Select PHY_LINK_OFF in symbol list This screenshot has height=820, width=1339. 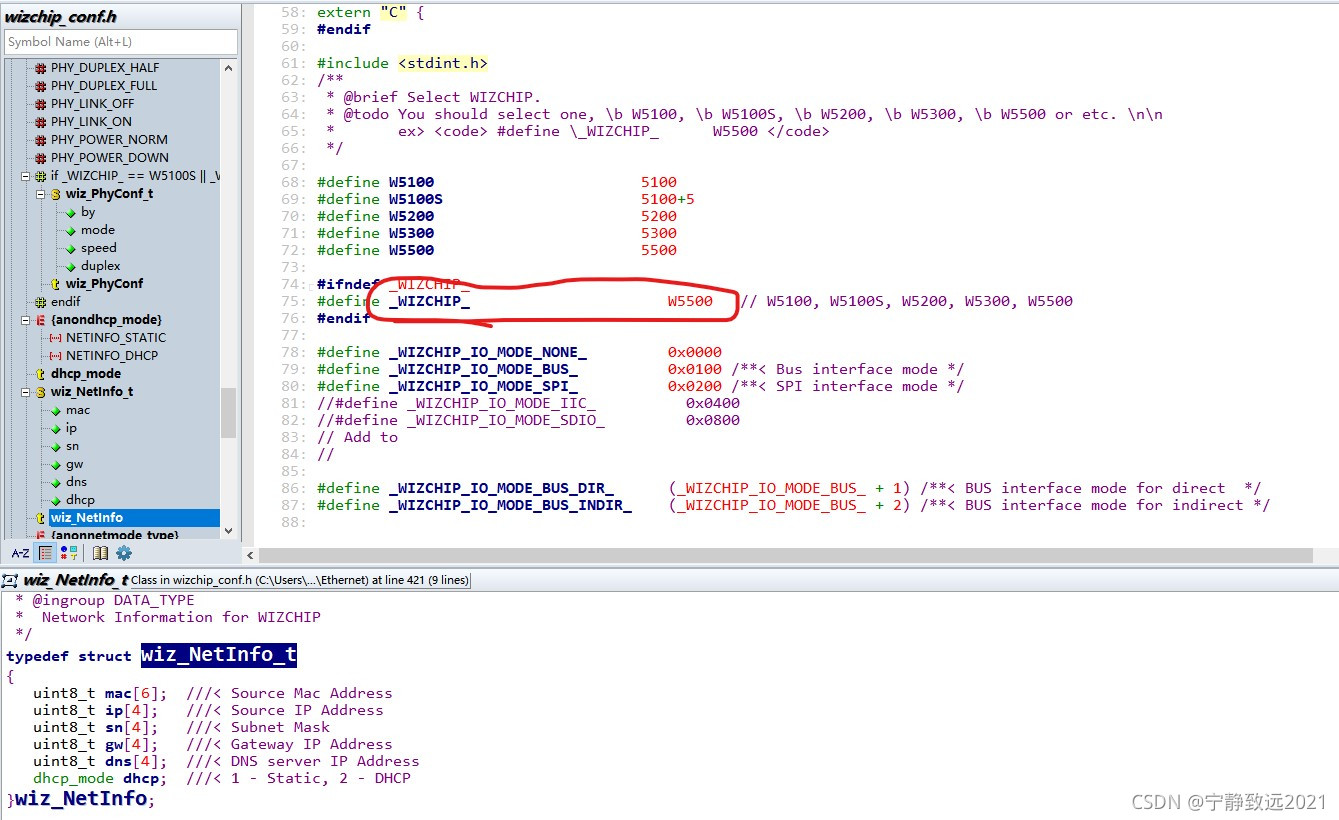coord(92,104)
